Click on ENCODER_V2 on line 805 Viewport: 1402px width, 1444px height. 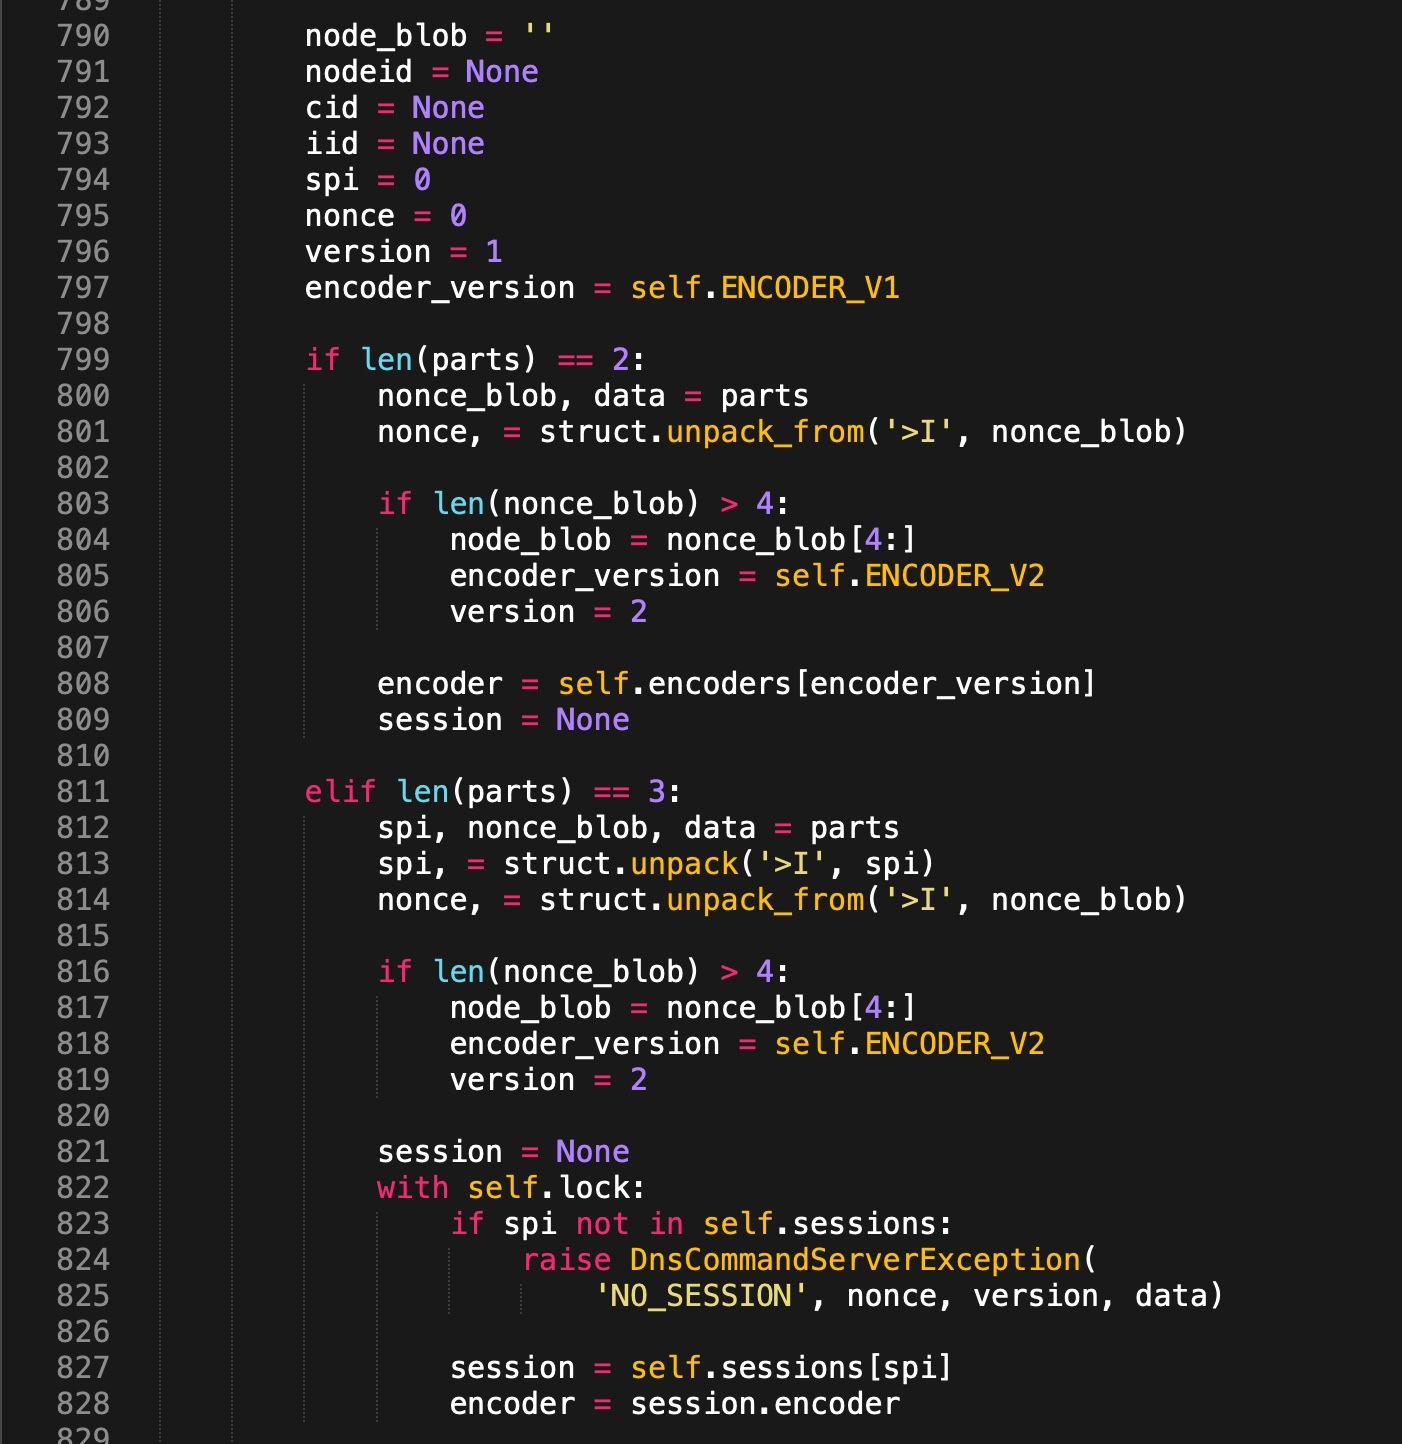click(954, 576)
